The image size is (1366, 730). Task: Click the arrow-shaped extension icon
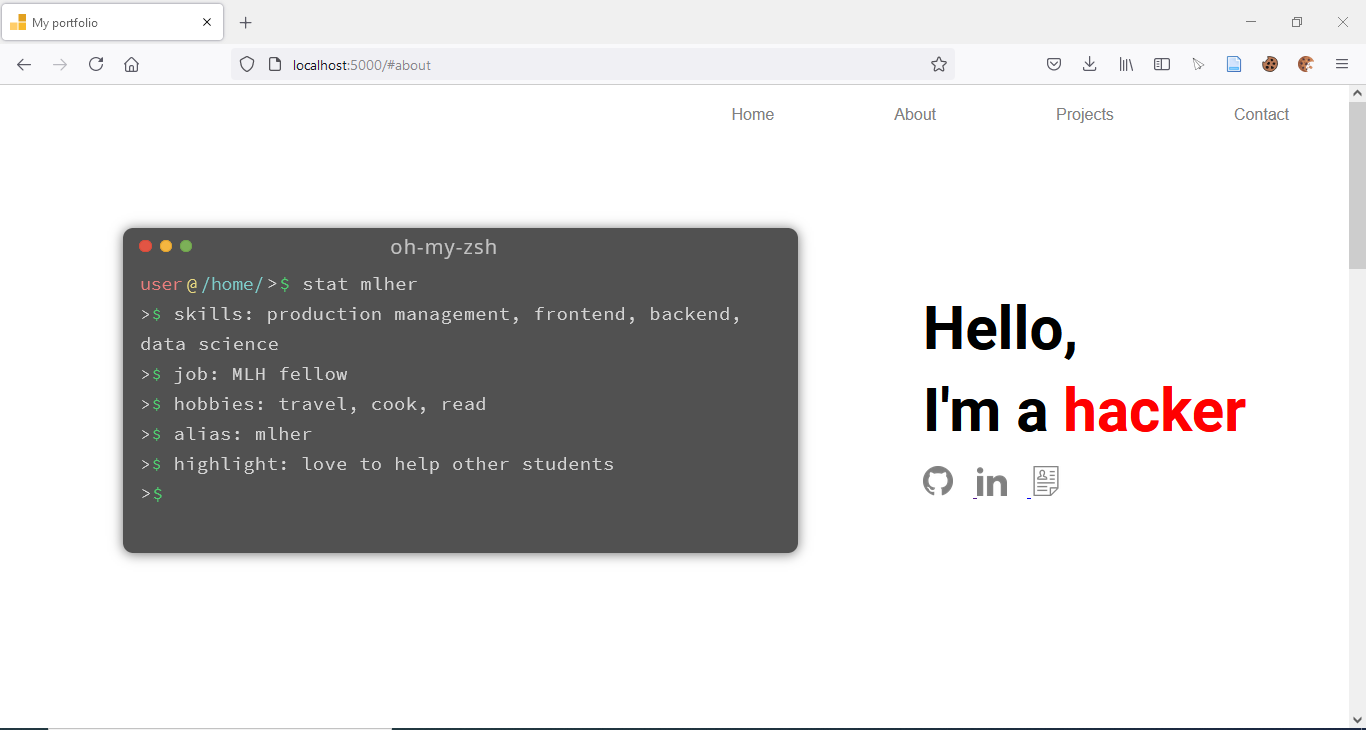pos(1198,64)
